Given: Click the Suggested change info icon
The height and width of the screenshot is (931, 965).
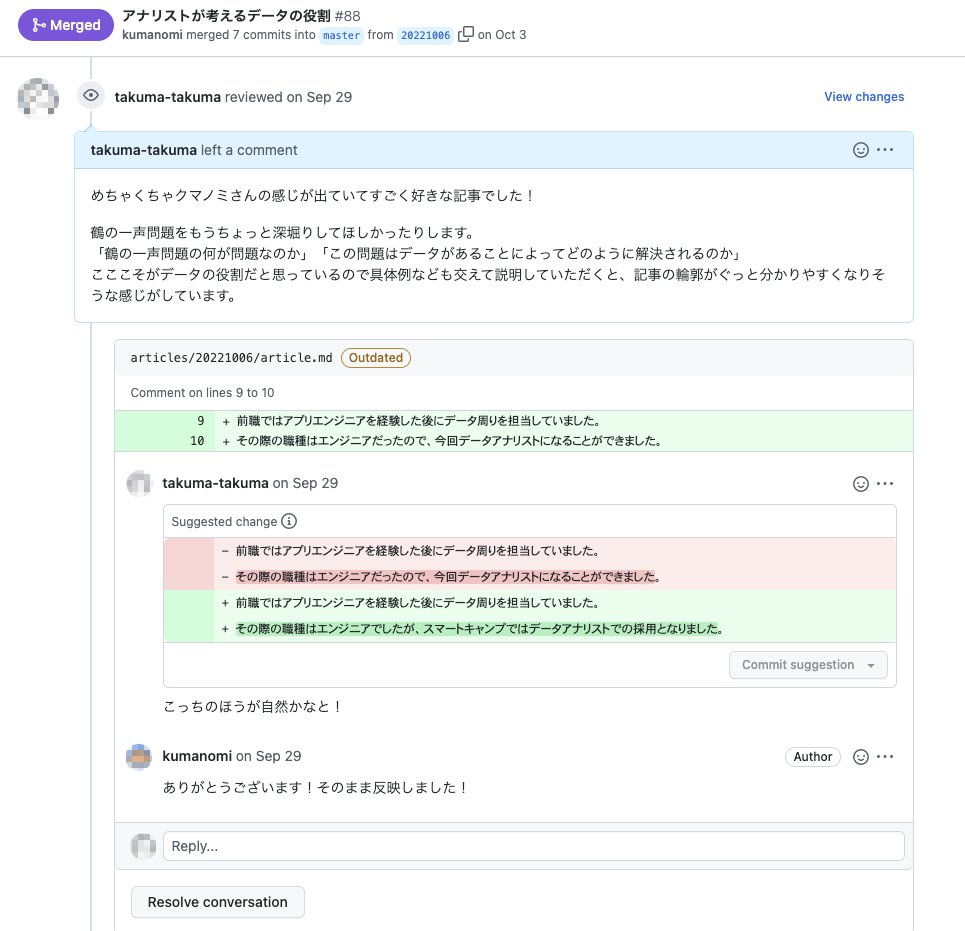Looking at the screenshot, I should tap(289, 521).
